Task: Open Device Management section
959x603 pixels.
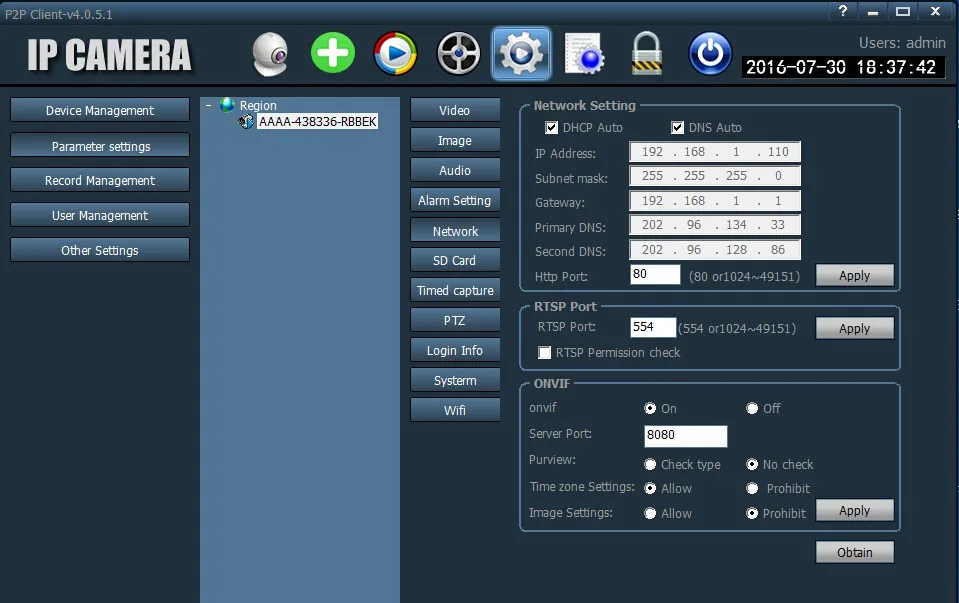Action: coord(100,110)
